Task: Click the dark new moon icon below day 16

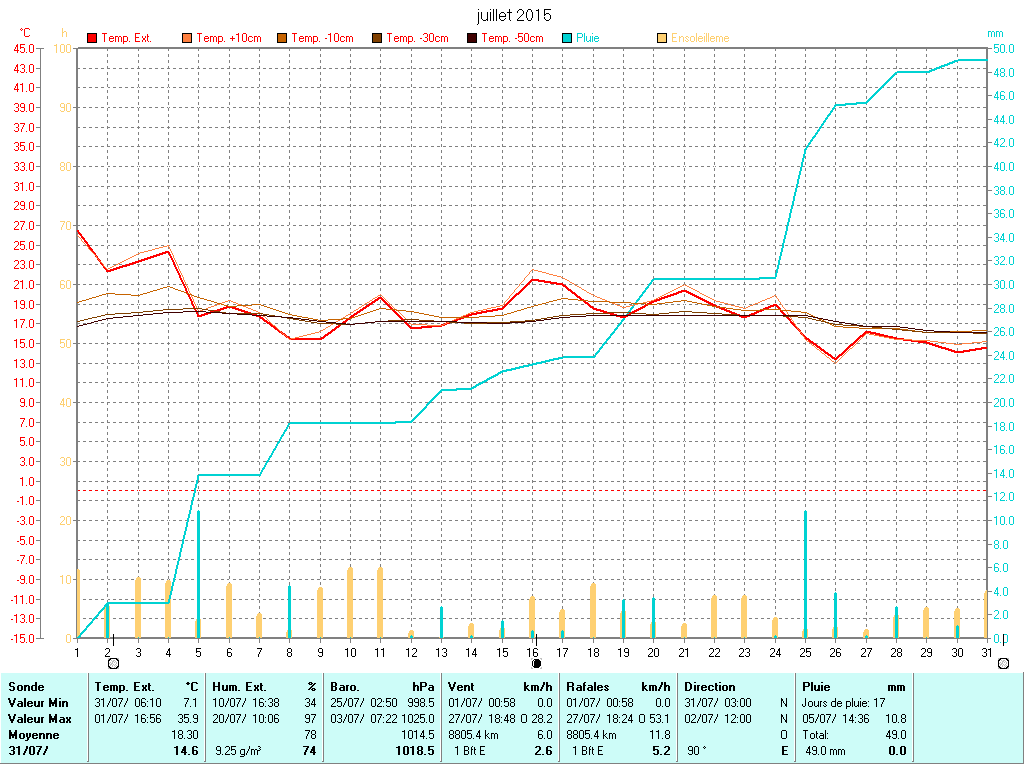Action: point(536,663)
